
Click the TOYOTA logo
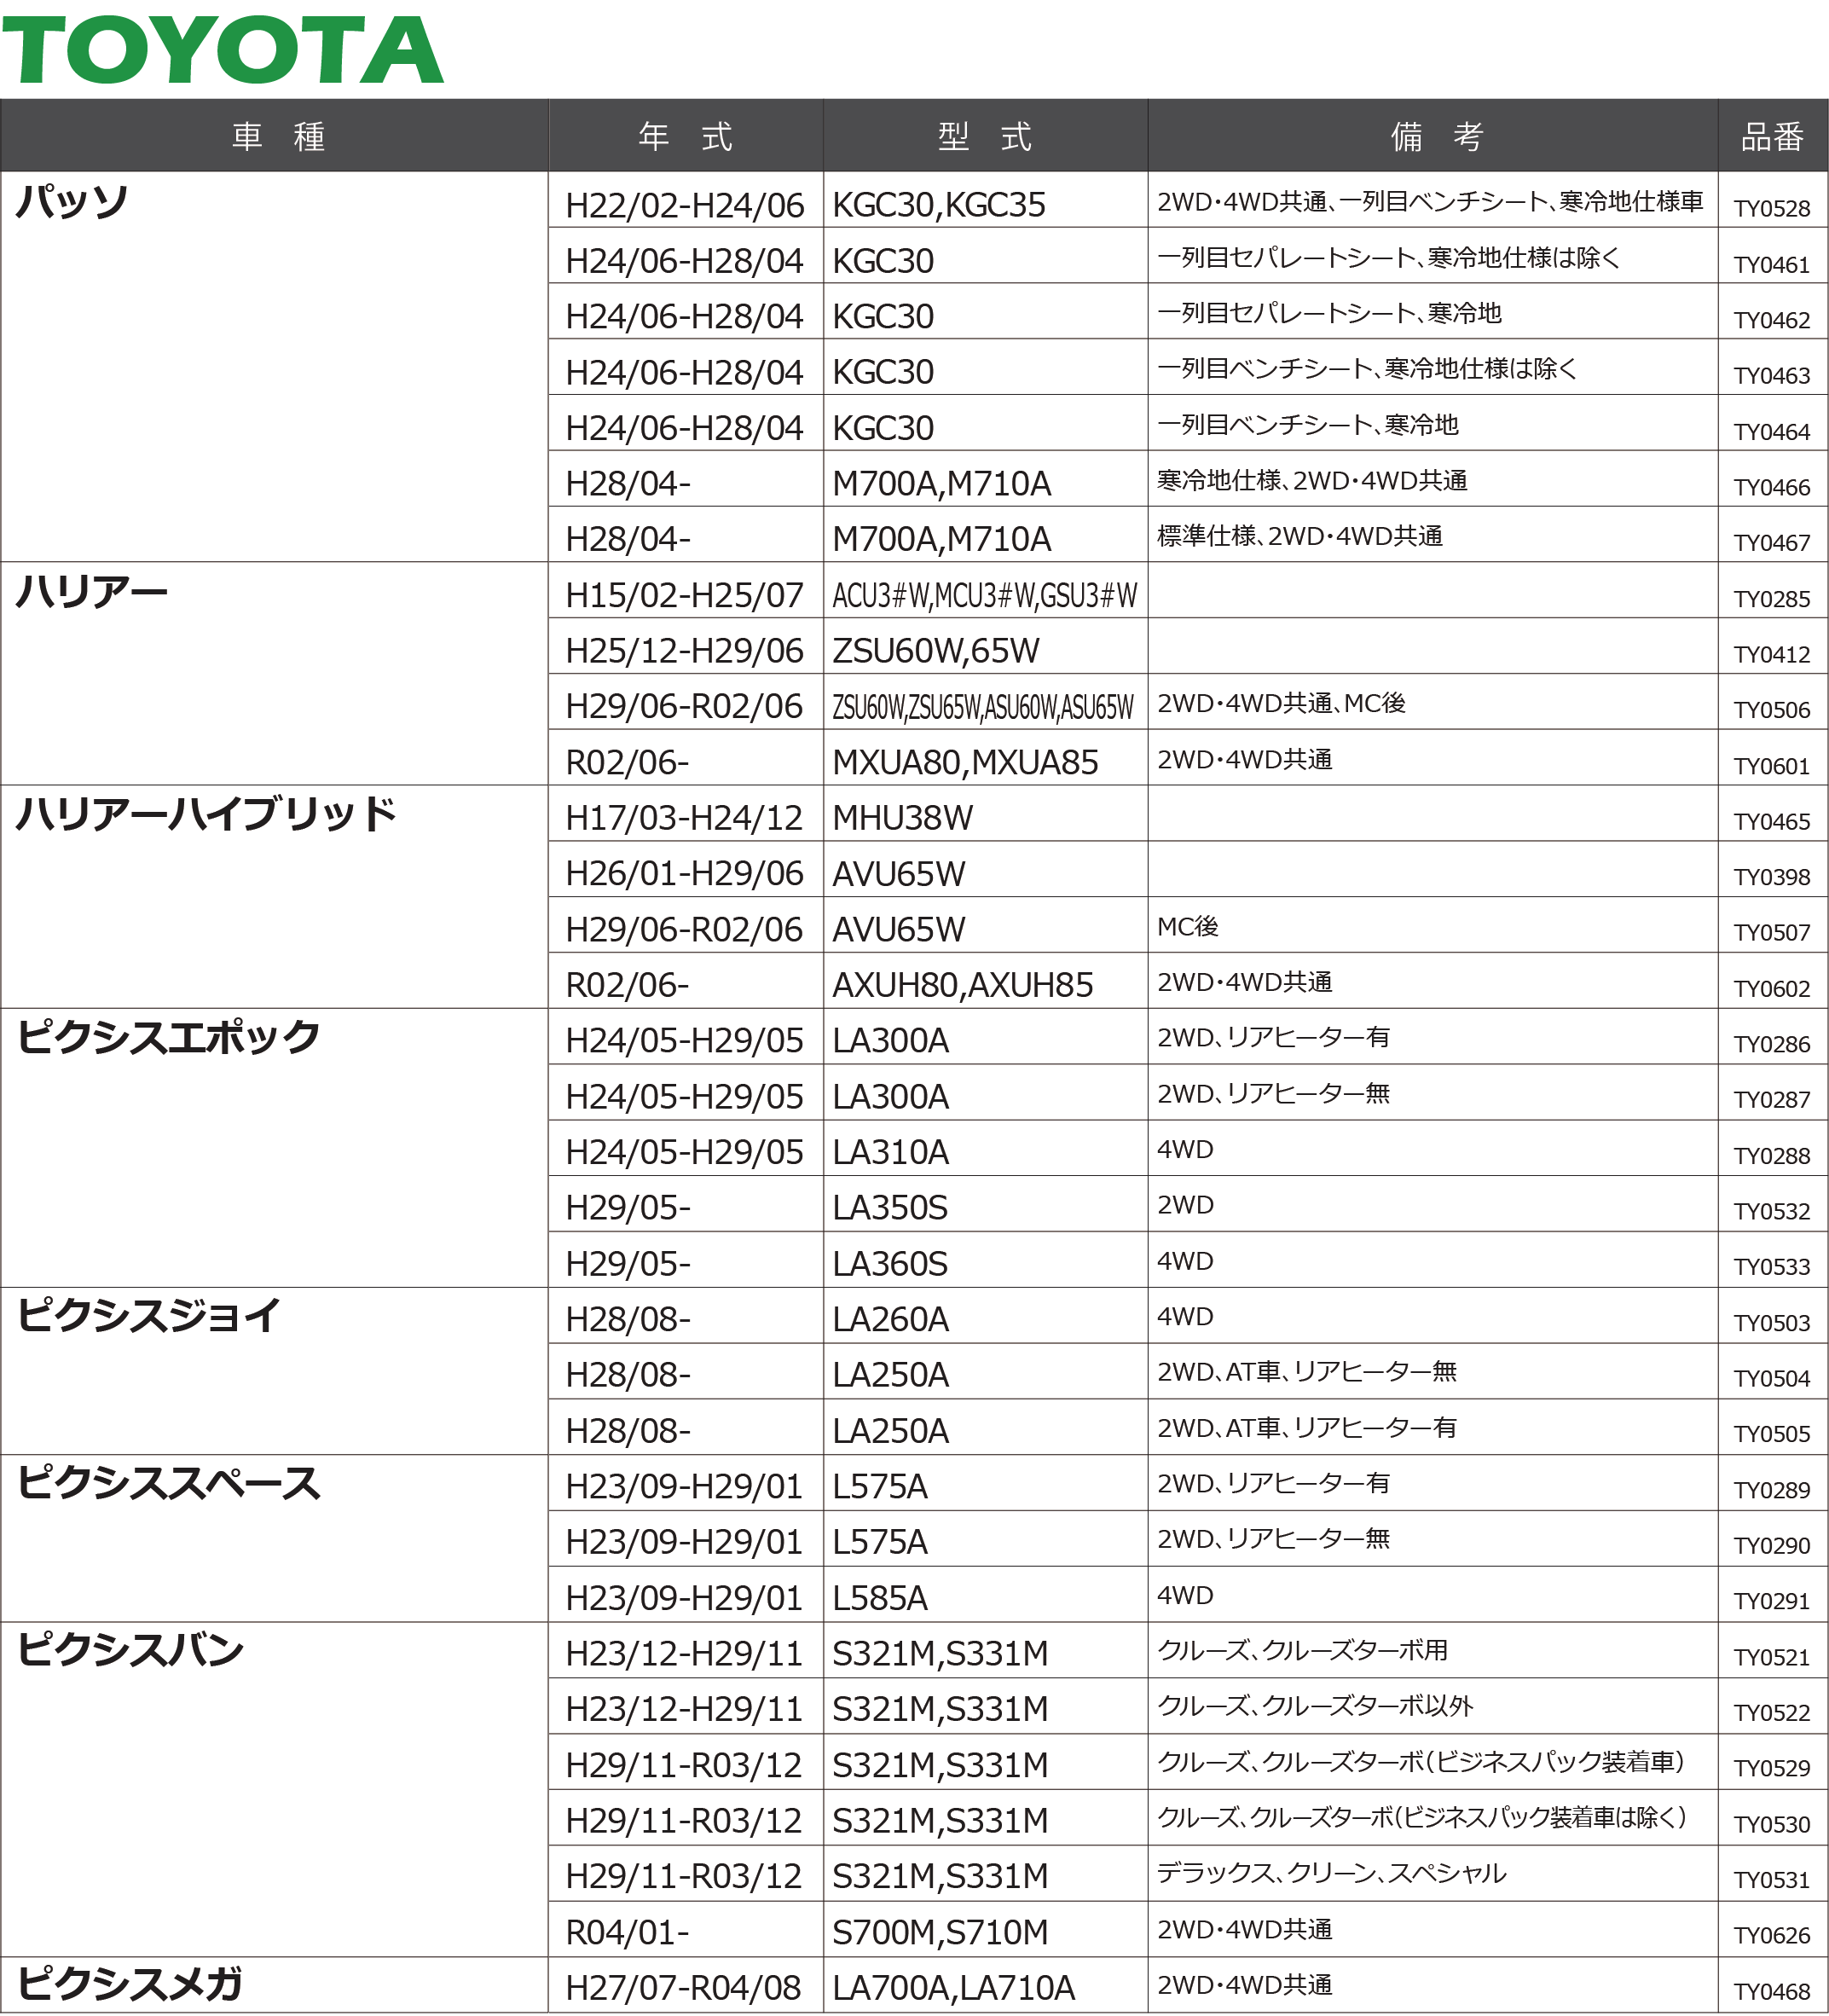(x=222, y=50)
